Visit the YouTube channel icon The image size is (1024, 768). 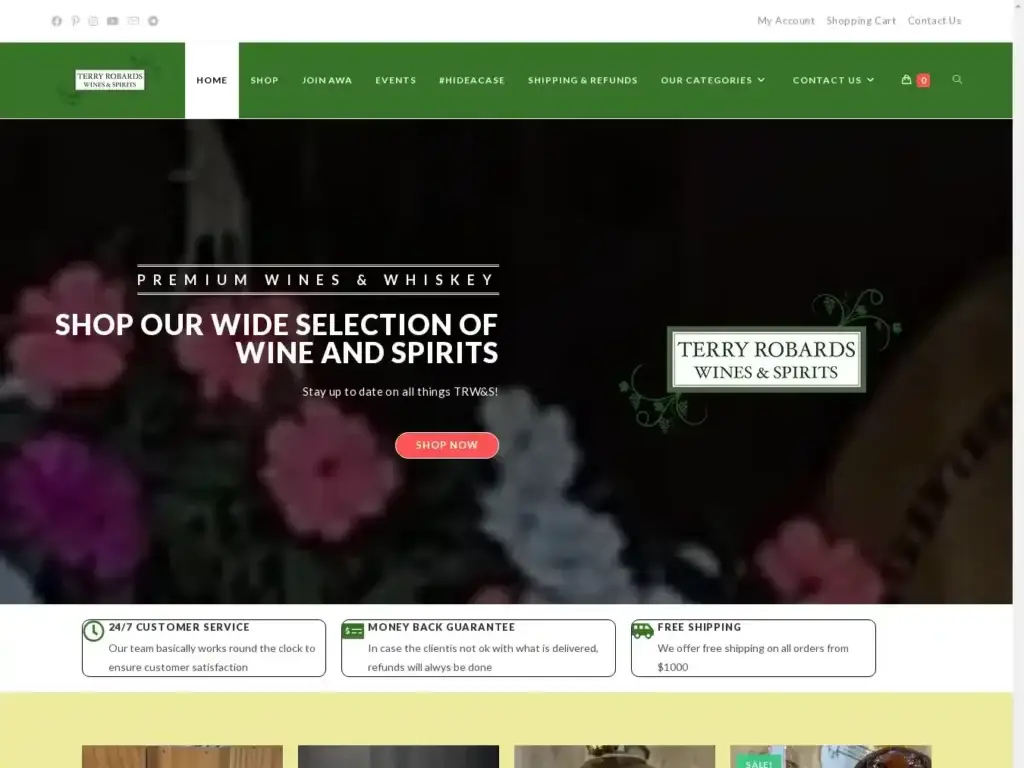(x=112, y=20)
